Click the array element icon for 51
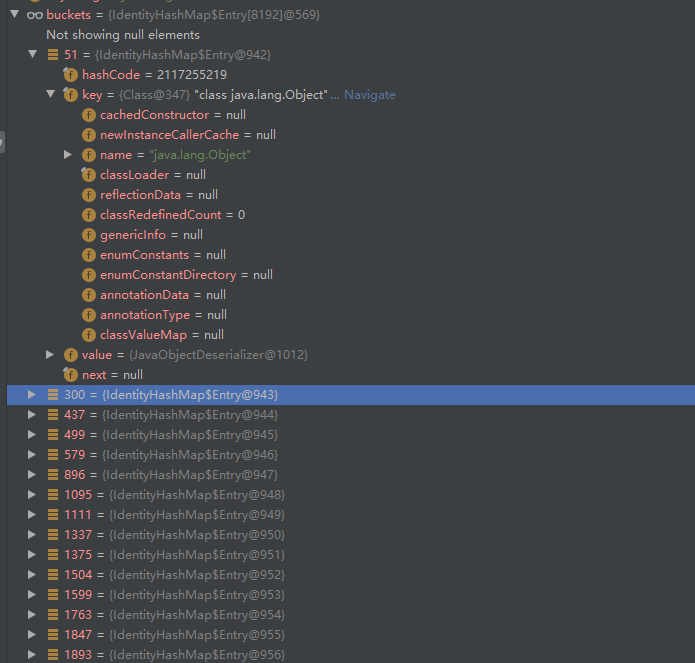Screen dimensions: 695x663 tap(53, 55)
